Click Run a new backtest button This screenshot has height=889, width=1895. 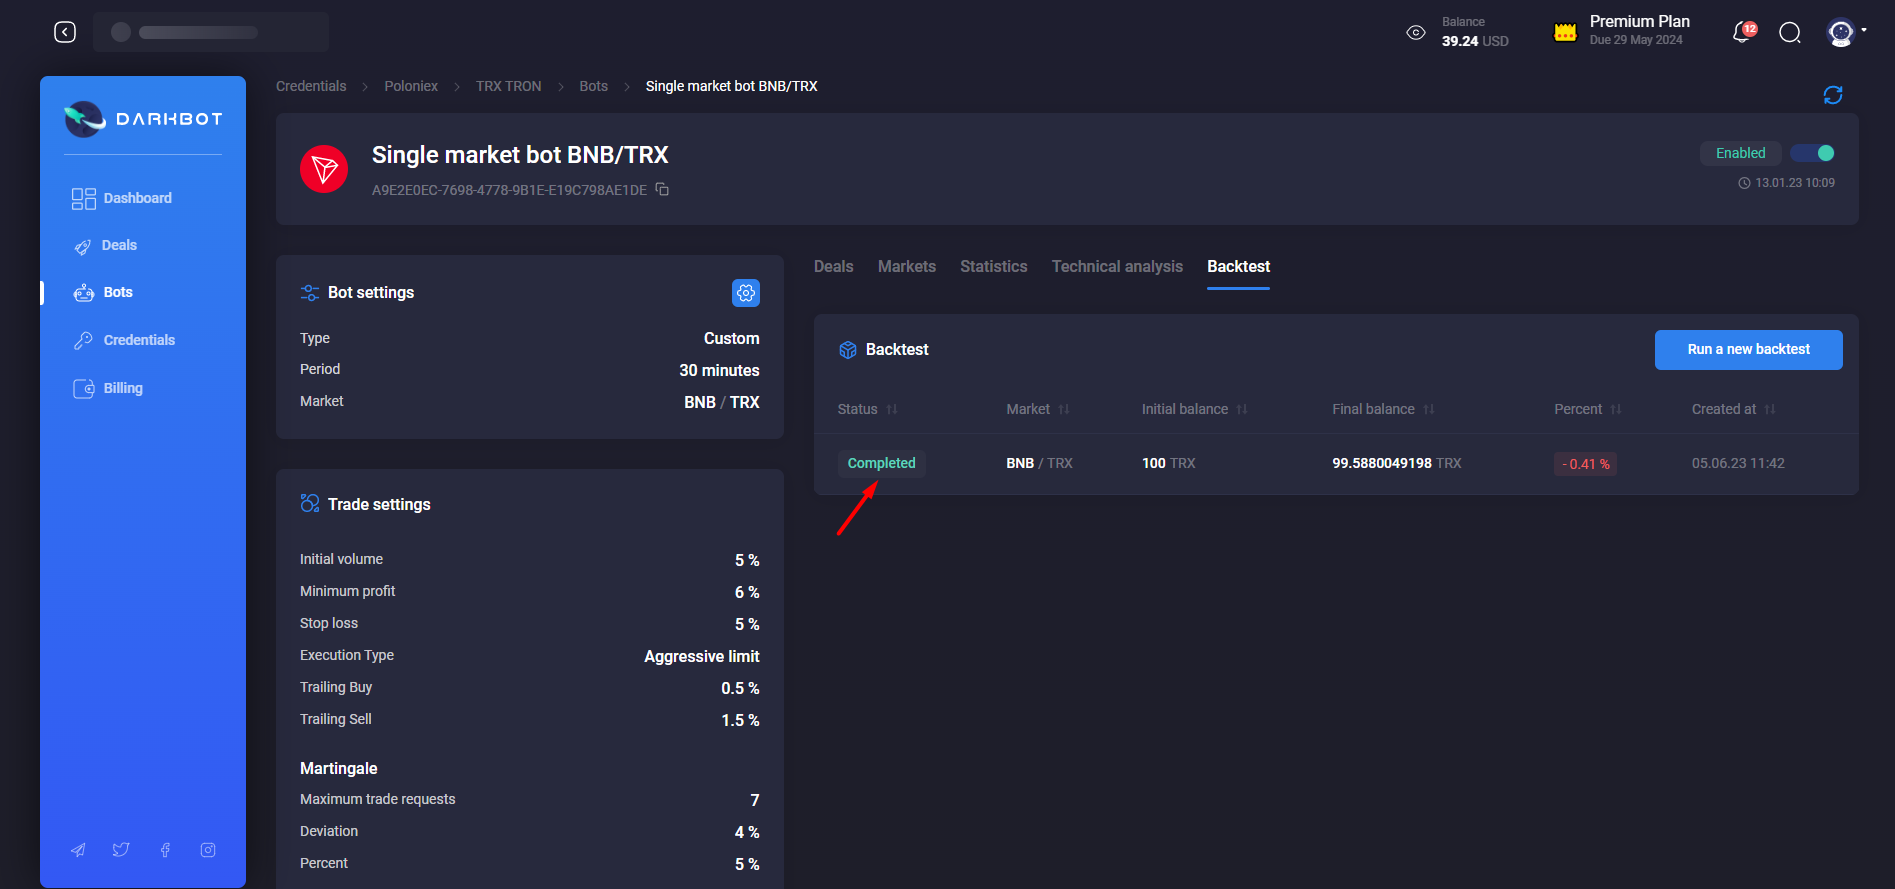tap(1749, 350)
